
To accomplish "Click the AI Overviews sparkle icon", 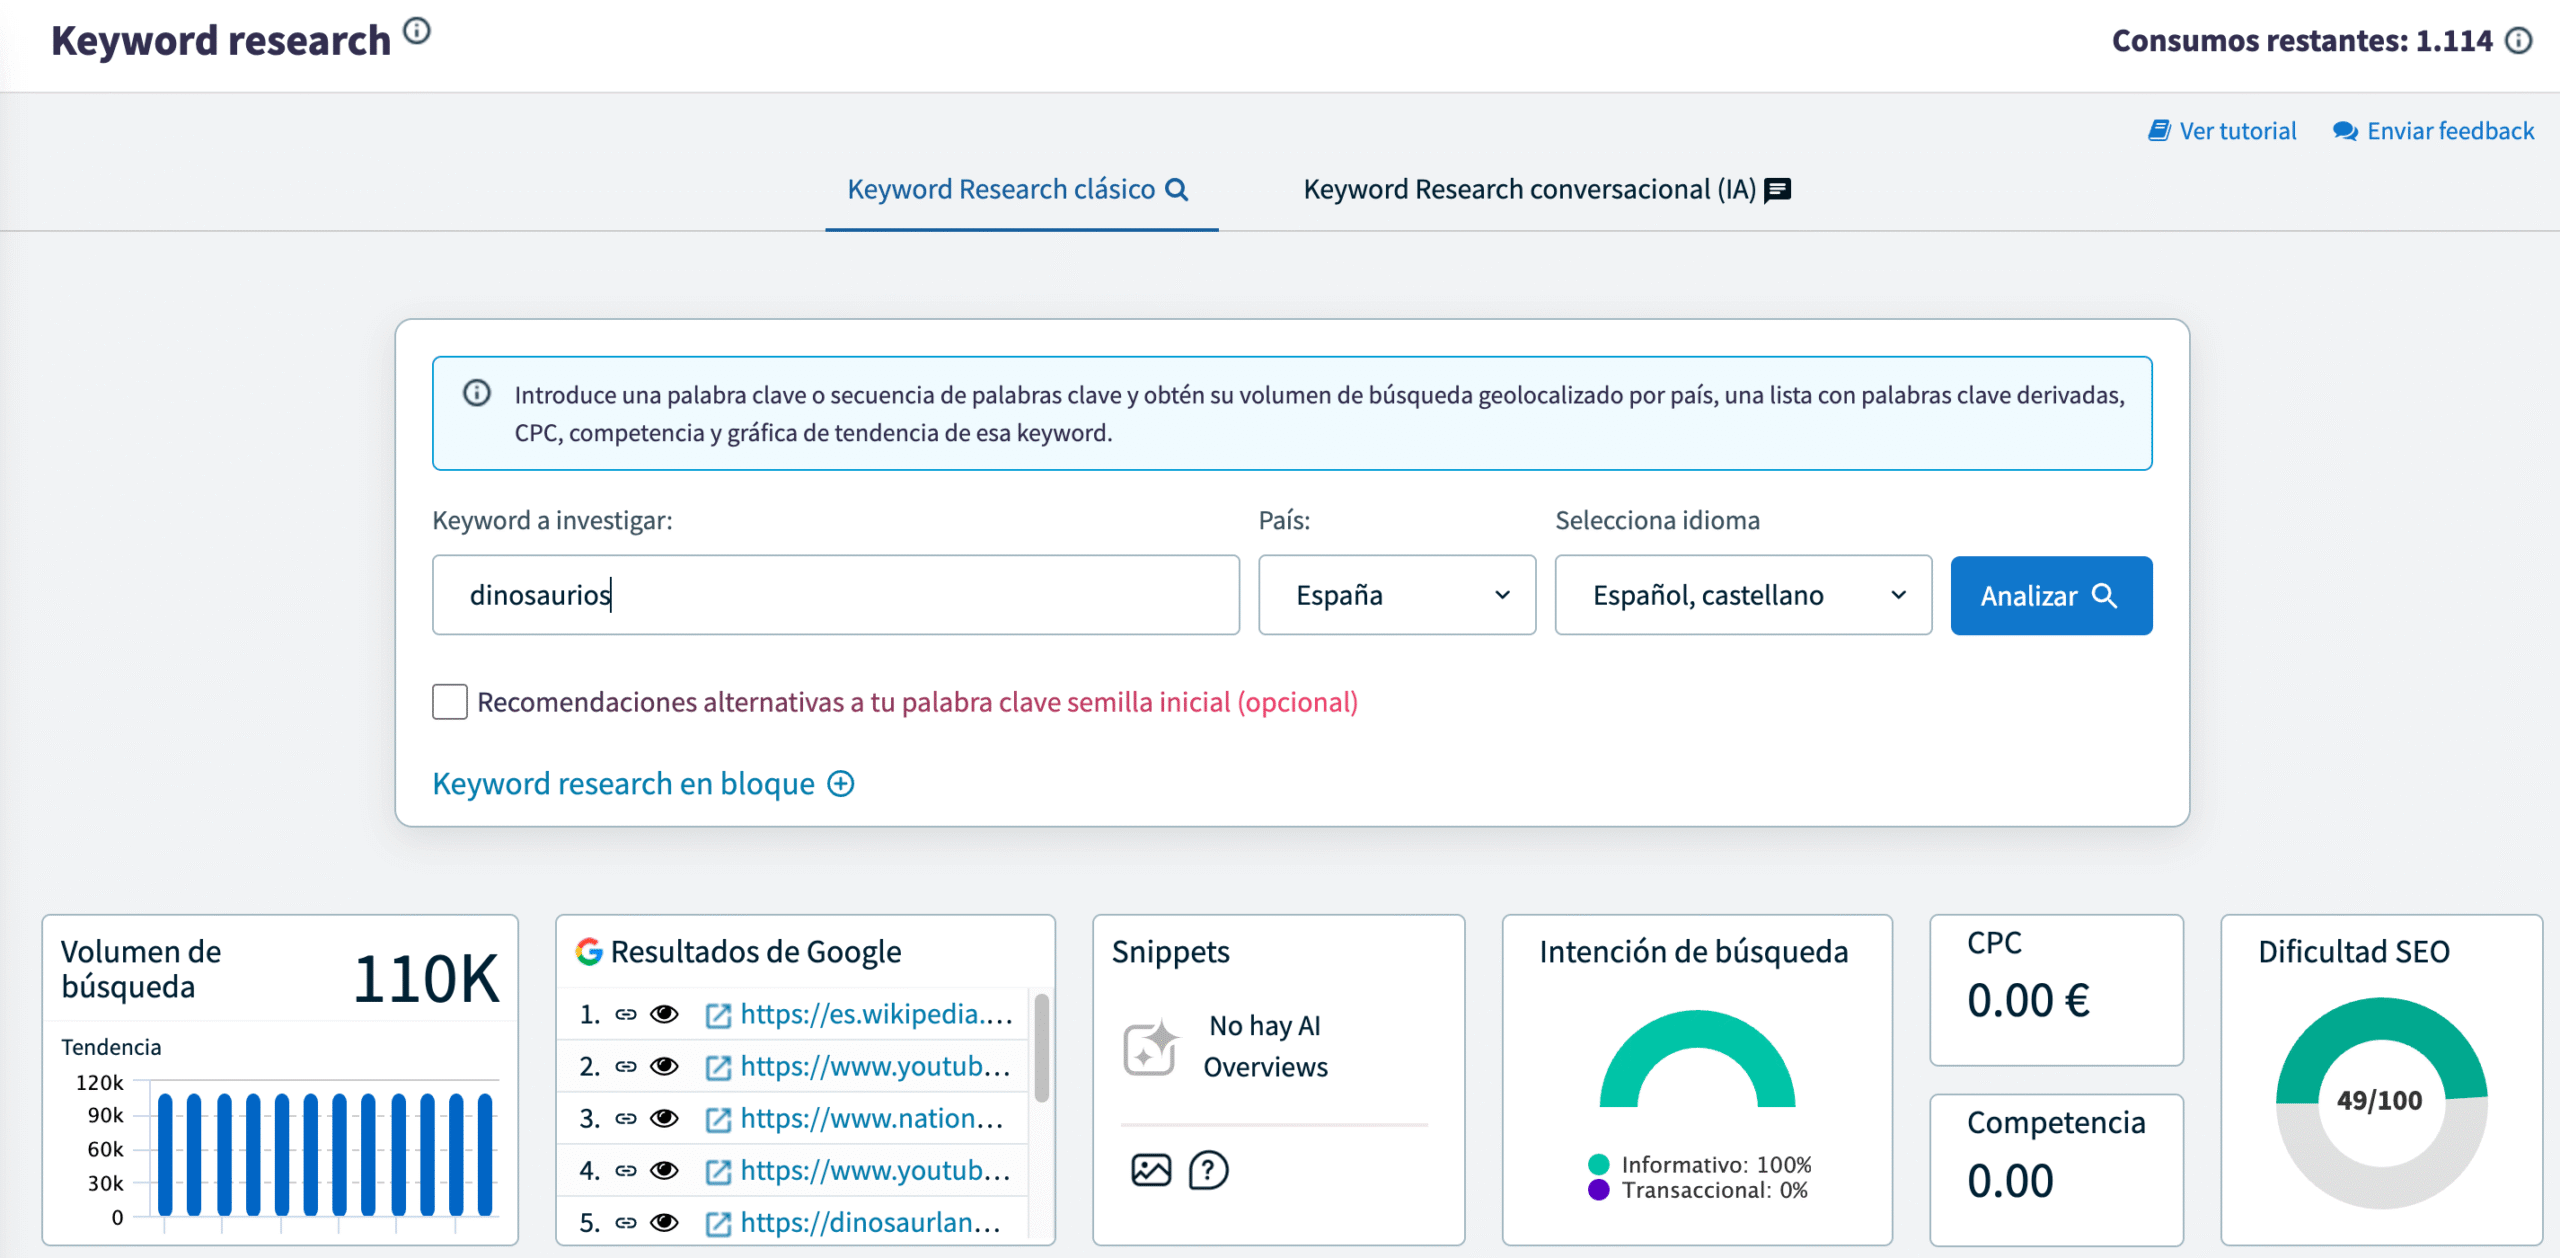I will (1150, 1048).
